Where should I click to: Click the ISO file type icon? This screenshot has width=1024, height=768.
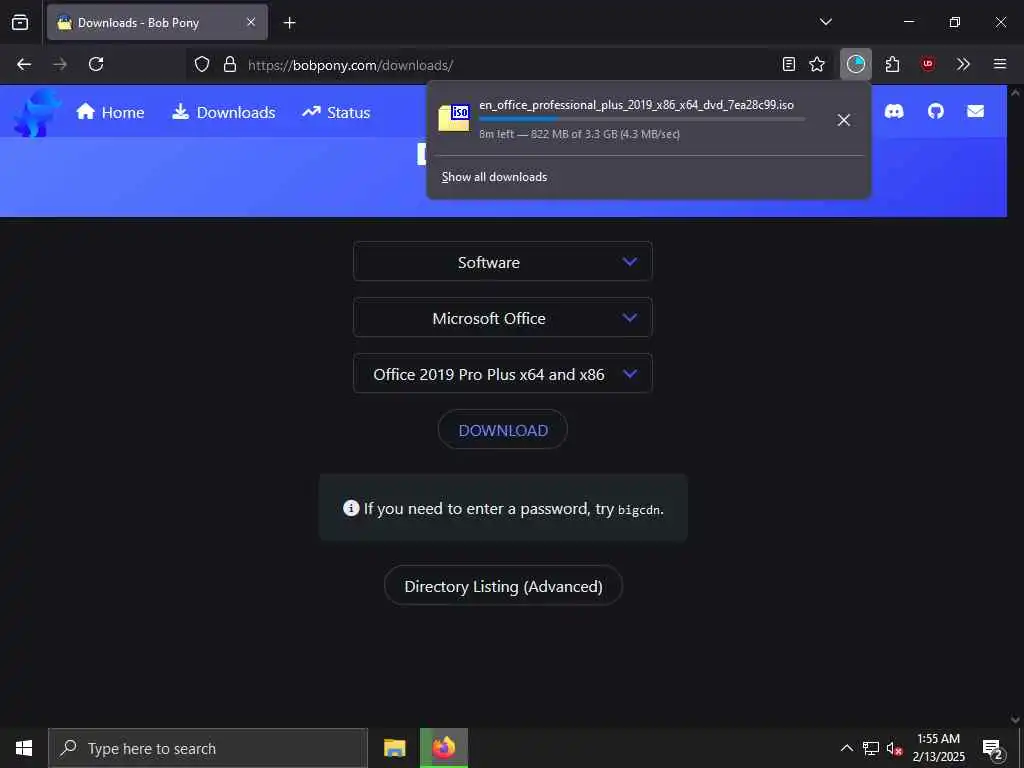tap(454, 118)
